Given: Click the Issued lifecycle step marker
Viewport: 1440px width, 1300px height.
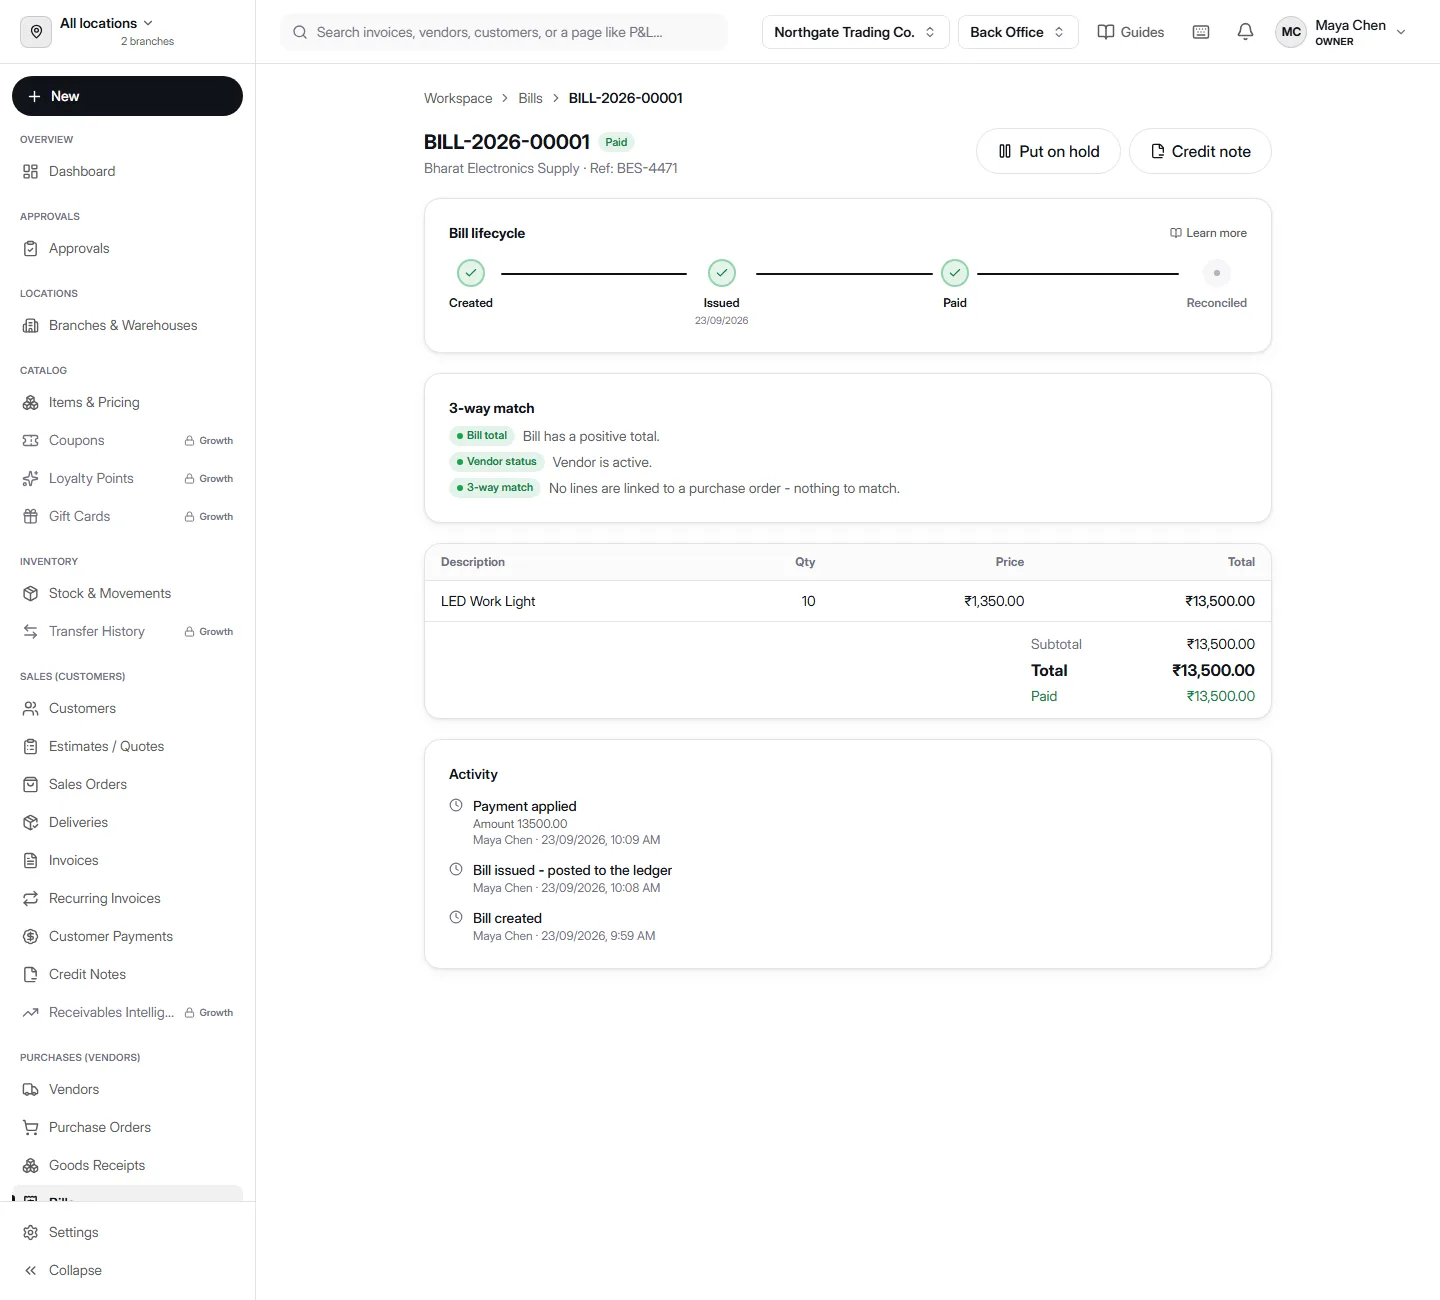Looking at the screenshot, I should point(722,273).
